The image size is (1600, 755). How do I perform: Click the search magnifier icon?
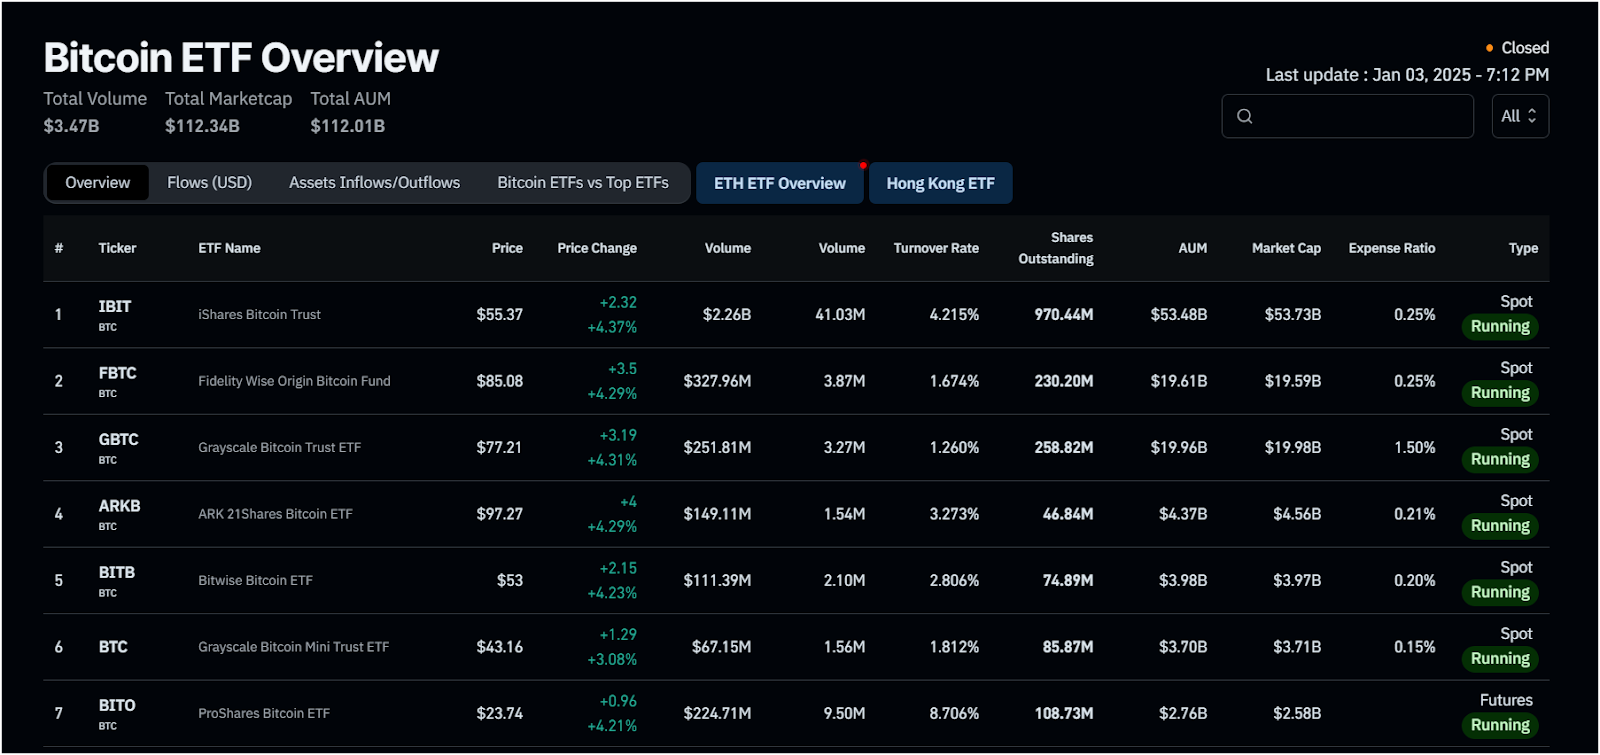point(1244,116)
